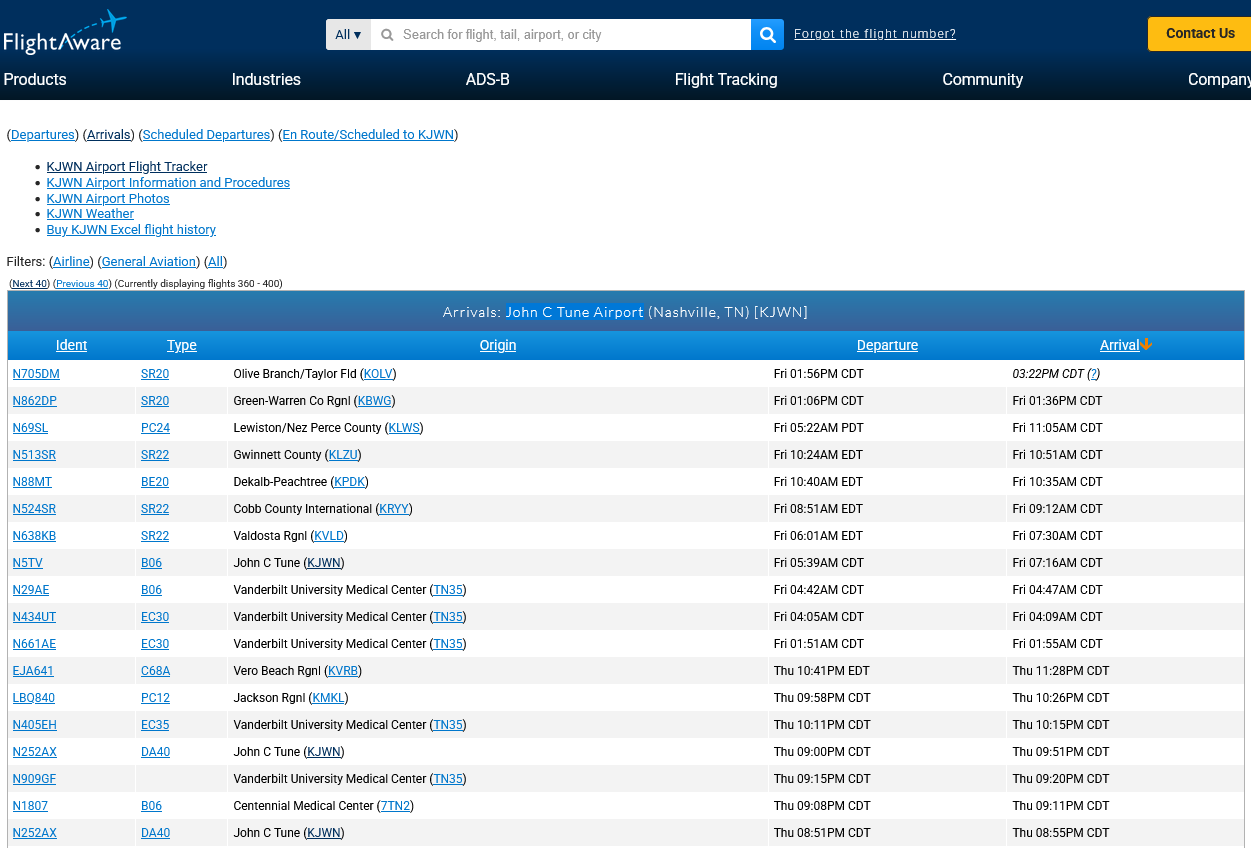Open flight N705DM details

[36, 374]
